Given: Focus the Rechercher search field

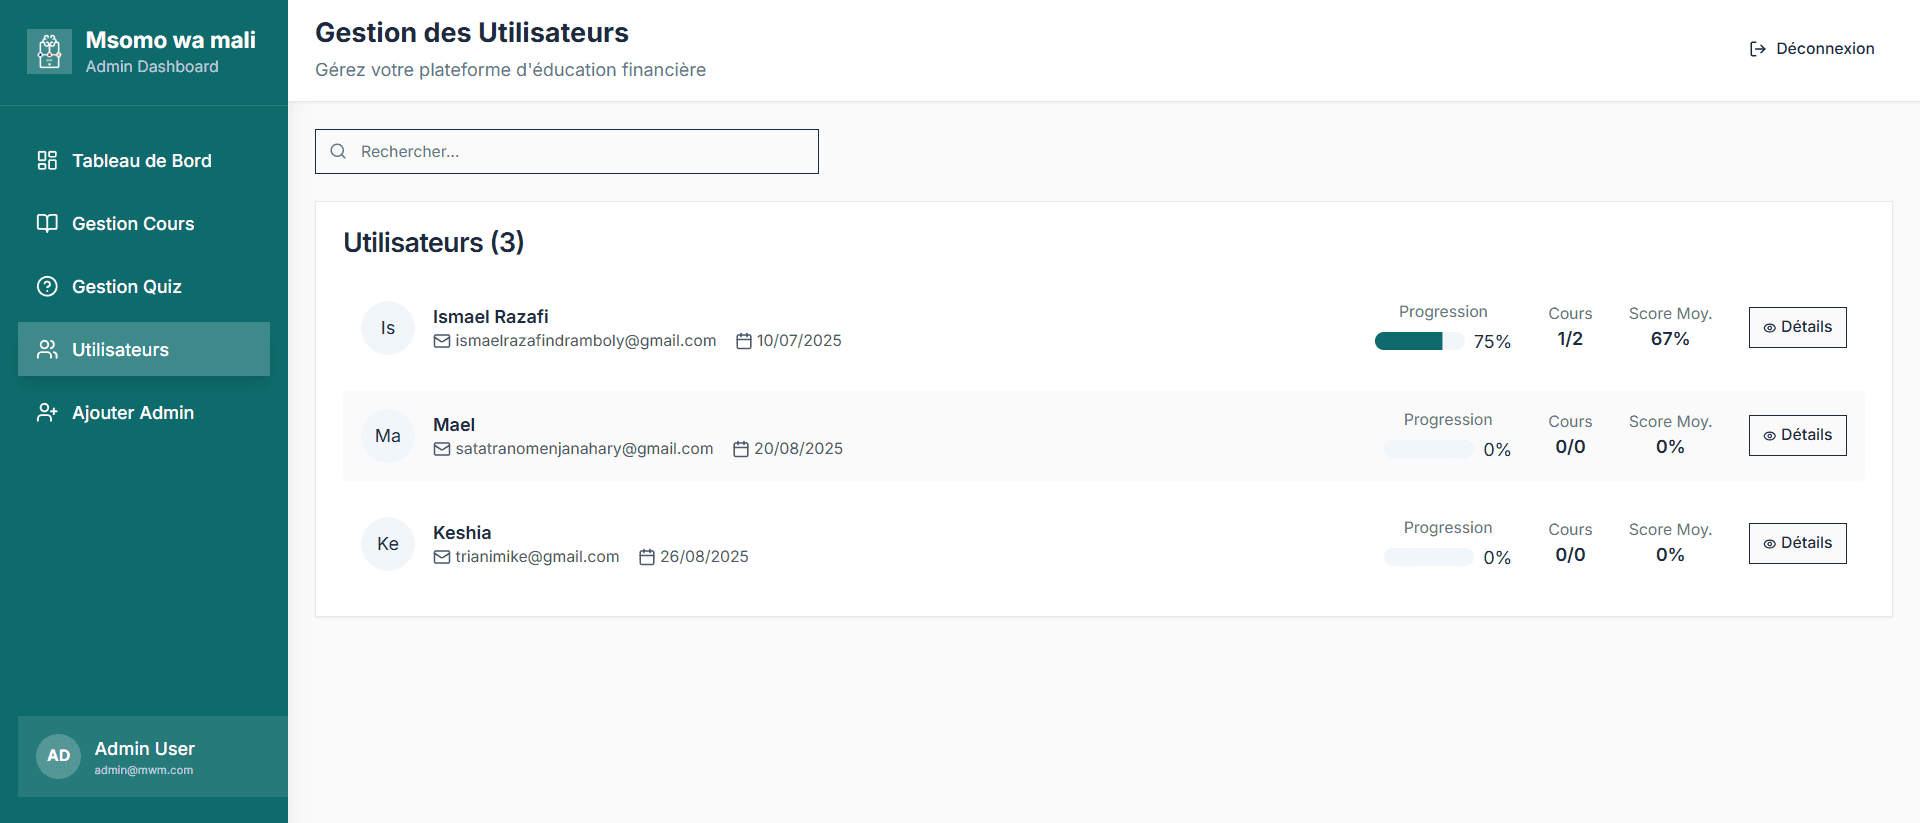Looking at the screenshot, I should point(580,151).
